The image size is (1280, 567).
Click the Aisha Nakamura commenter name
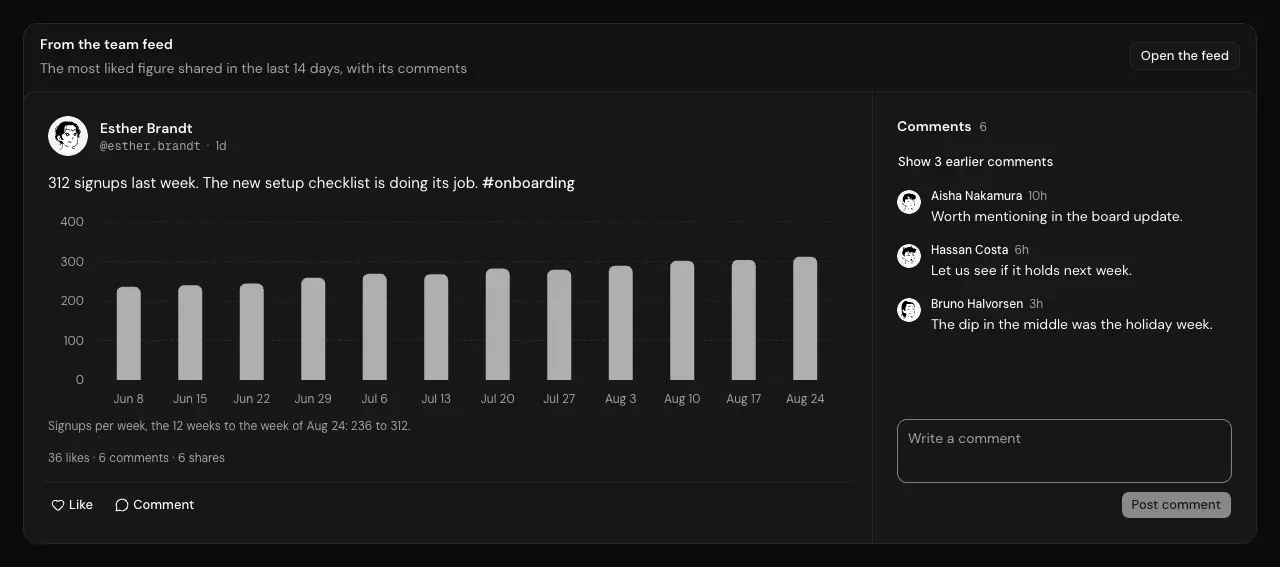976,196
